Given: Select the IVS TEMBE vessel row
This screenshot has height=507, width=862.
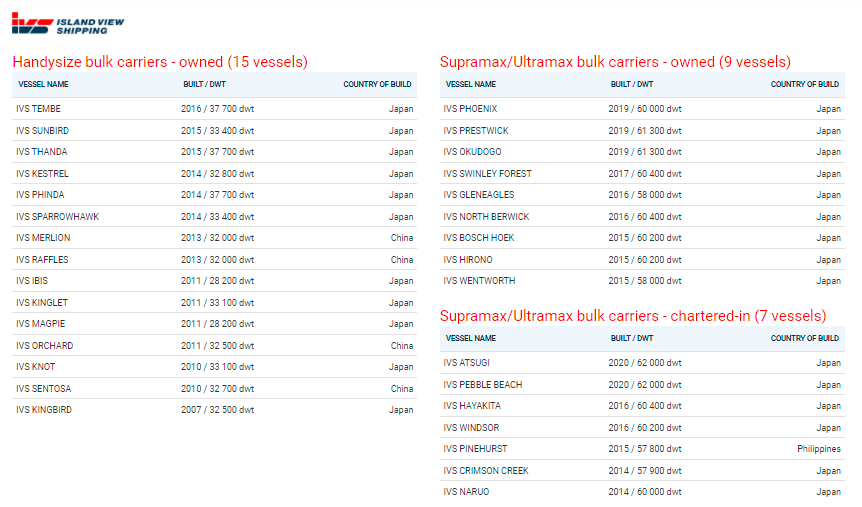Looking at the screenshot, I should click(214, 109).
